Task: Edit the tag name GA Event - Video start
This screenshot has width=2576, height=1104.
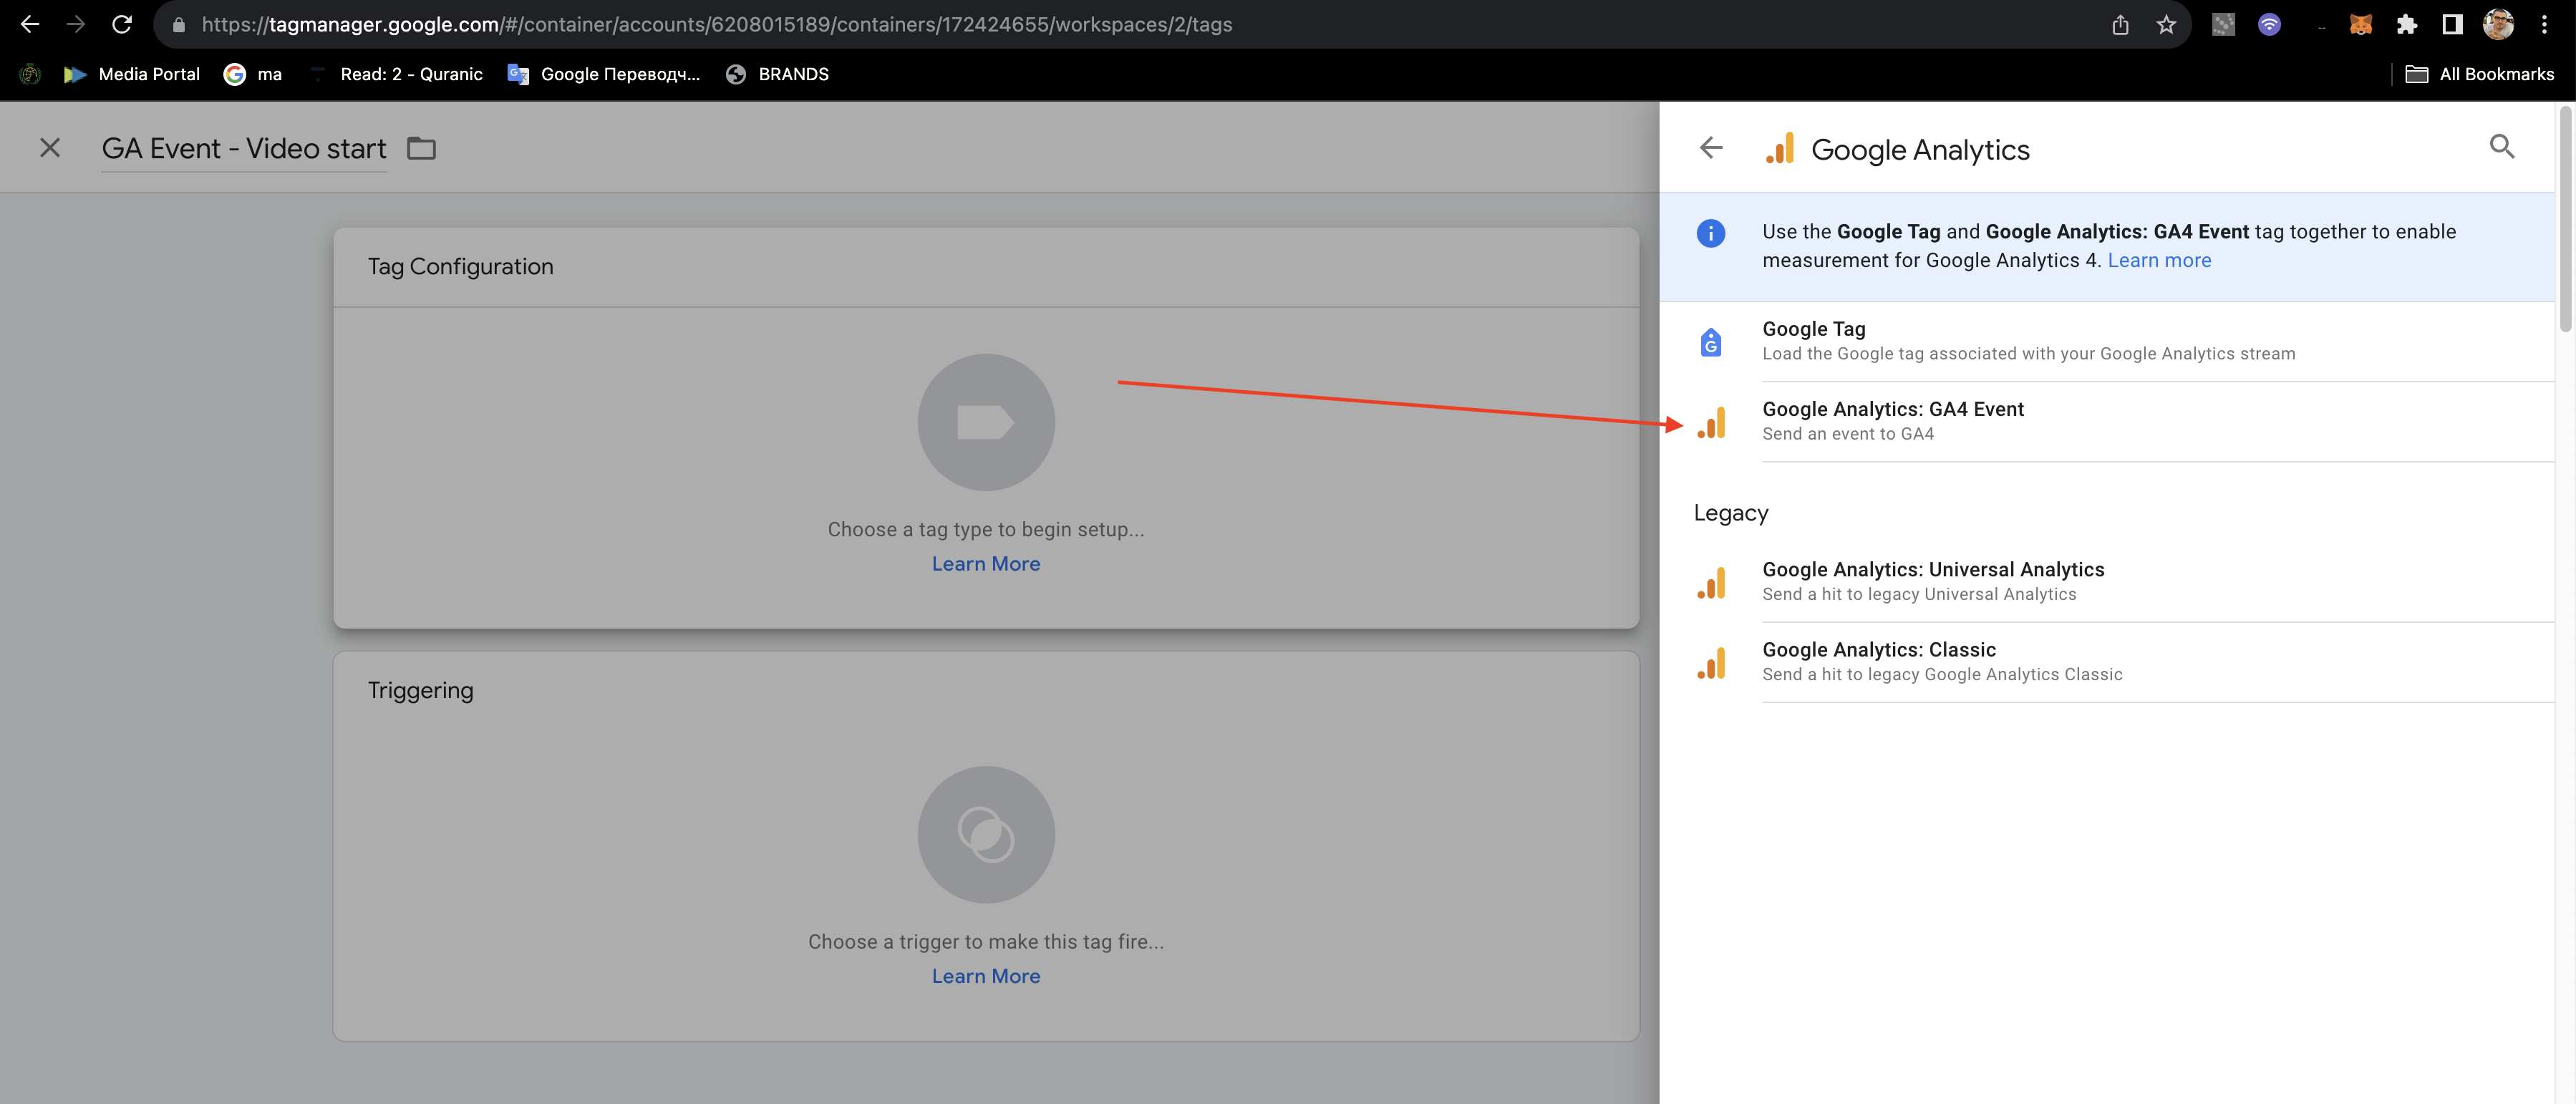Action: [x=244, y=149]
